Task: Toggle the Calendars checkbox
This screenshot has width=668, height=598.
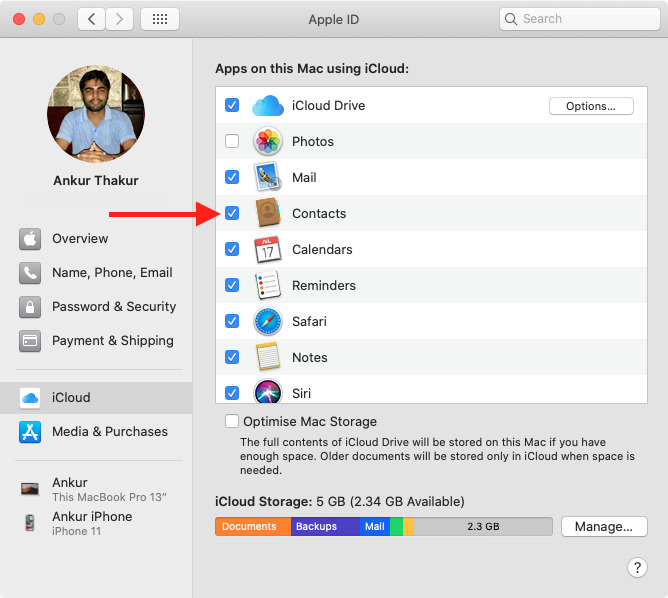Action: tap(232, 249)
